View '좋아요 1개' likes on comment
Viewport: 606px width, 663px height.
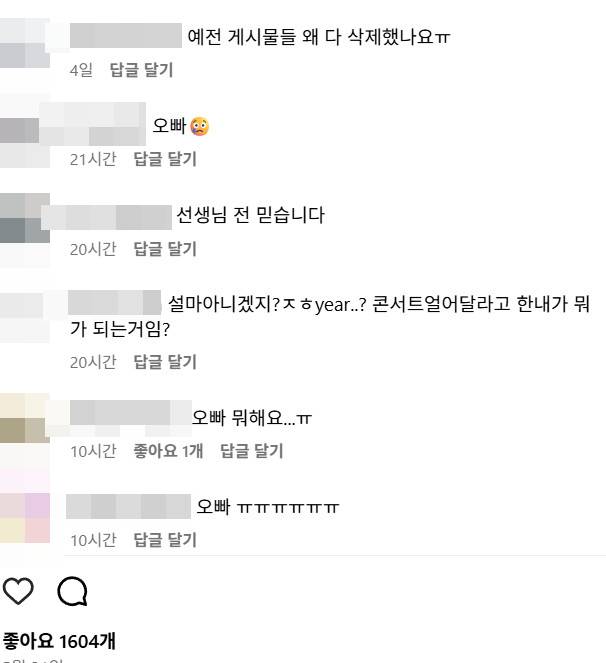[x=168, y=451]
